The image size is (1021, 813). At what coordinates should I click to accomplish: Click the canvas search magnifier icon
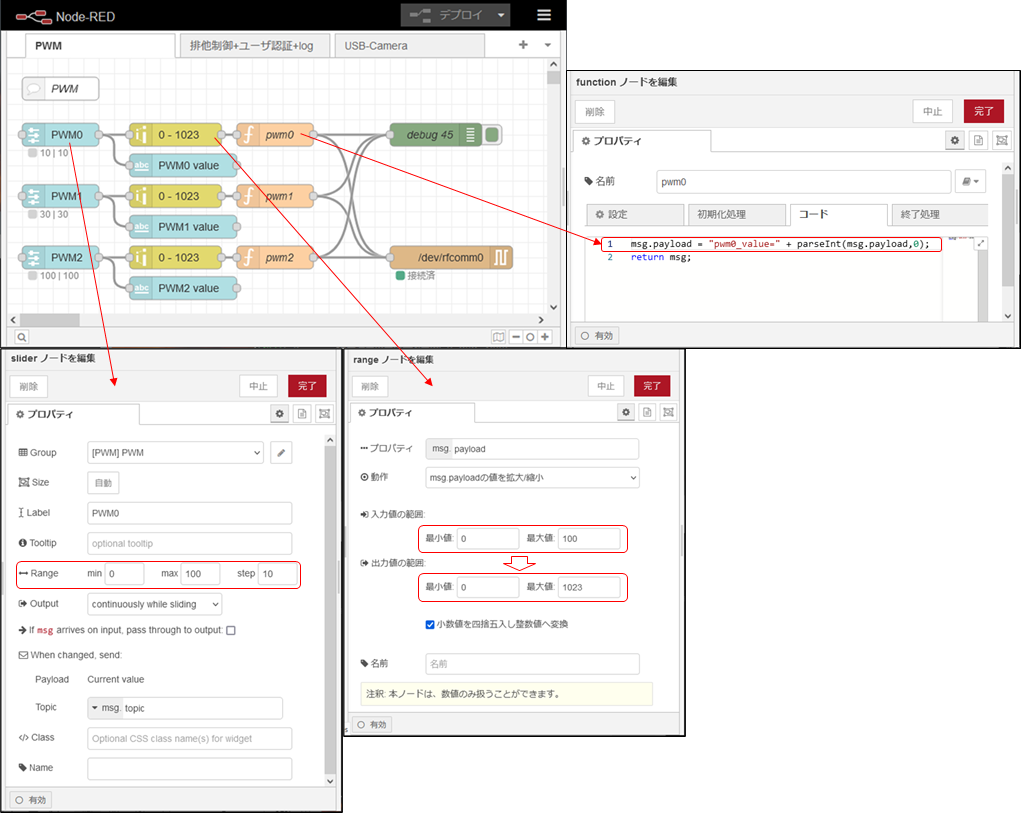21,337
